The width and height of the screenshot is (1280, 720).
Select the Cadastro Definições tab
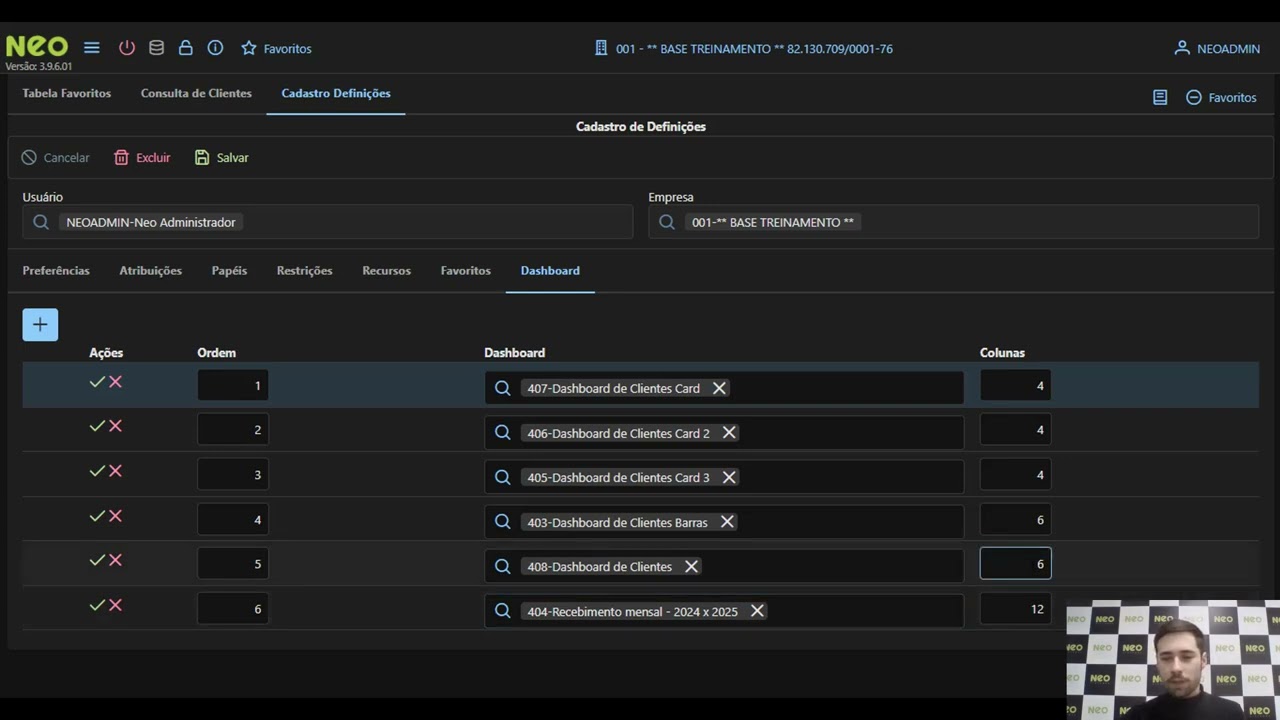click(336, 93)
